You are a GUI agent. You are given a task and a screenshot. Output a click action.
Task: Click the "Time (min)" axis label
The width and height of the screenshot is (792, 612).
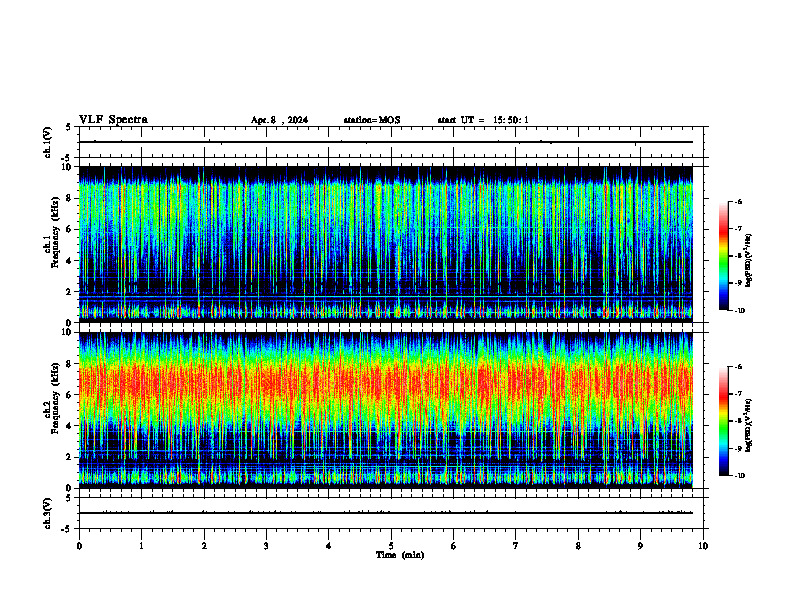tap(400, 555)
